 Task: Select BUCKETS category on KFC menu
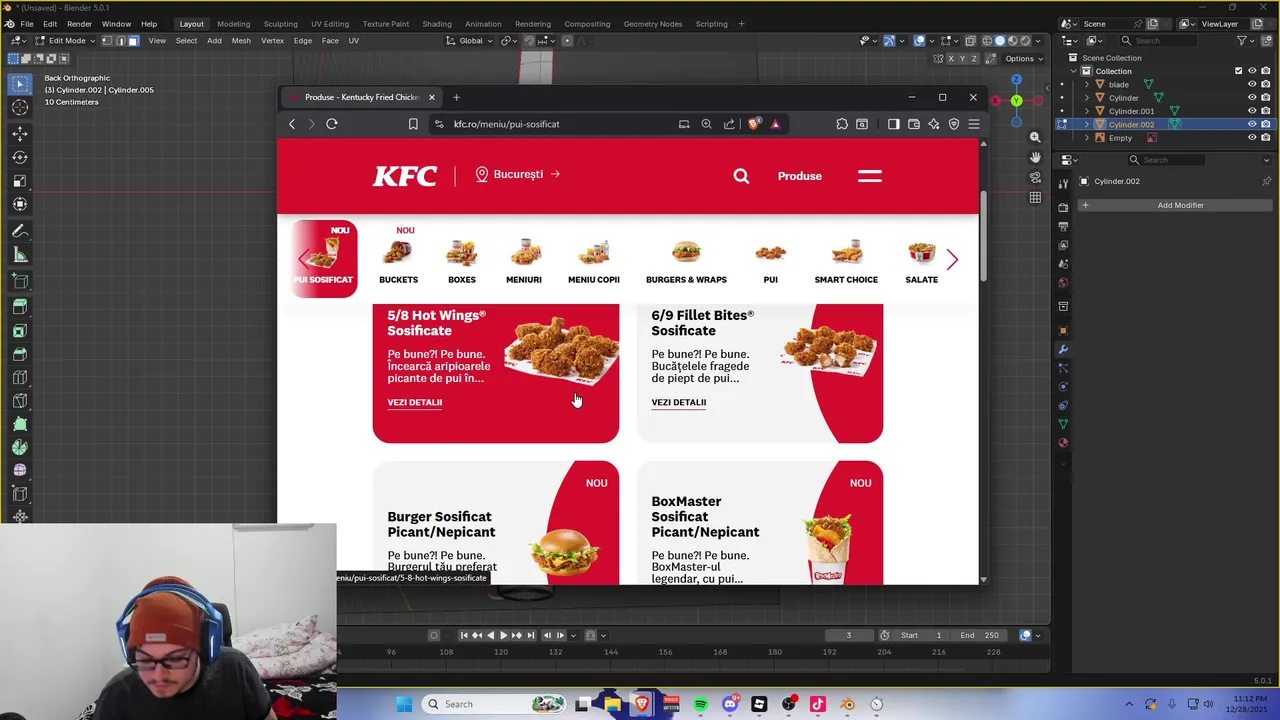pyautogui.click(x=398, y=260)
